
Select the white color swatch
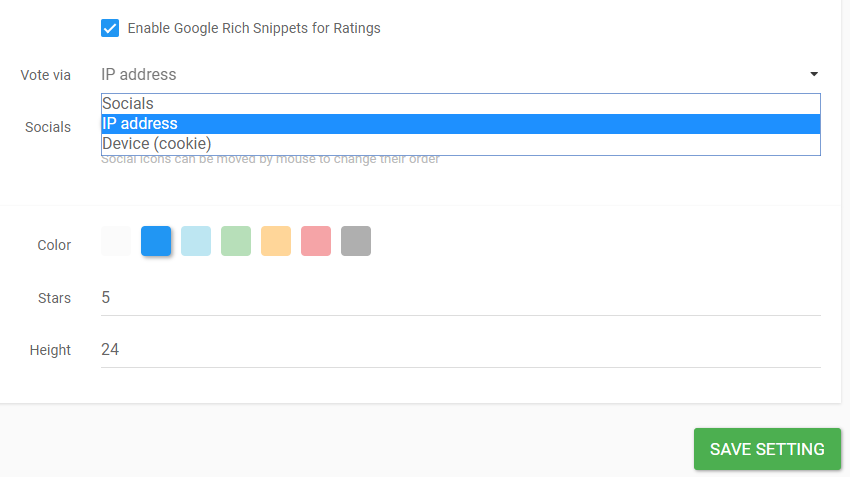pos(116,241)
